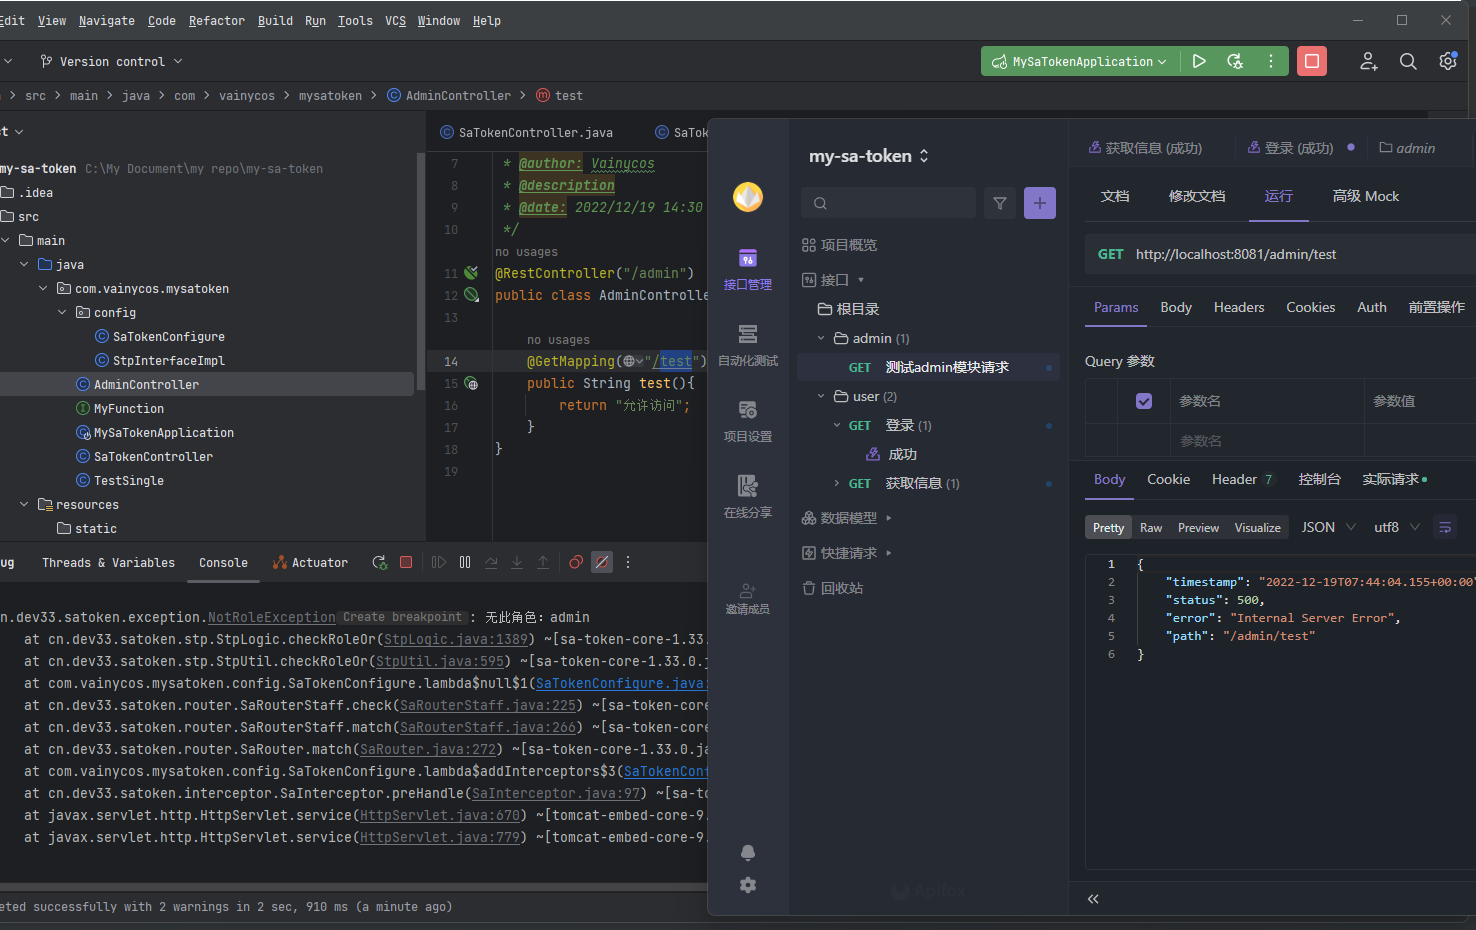Uncheck the Query 参数 row checkbox
The width and height of the screenshot is (1476, 930).
pos(1144,401)
